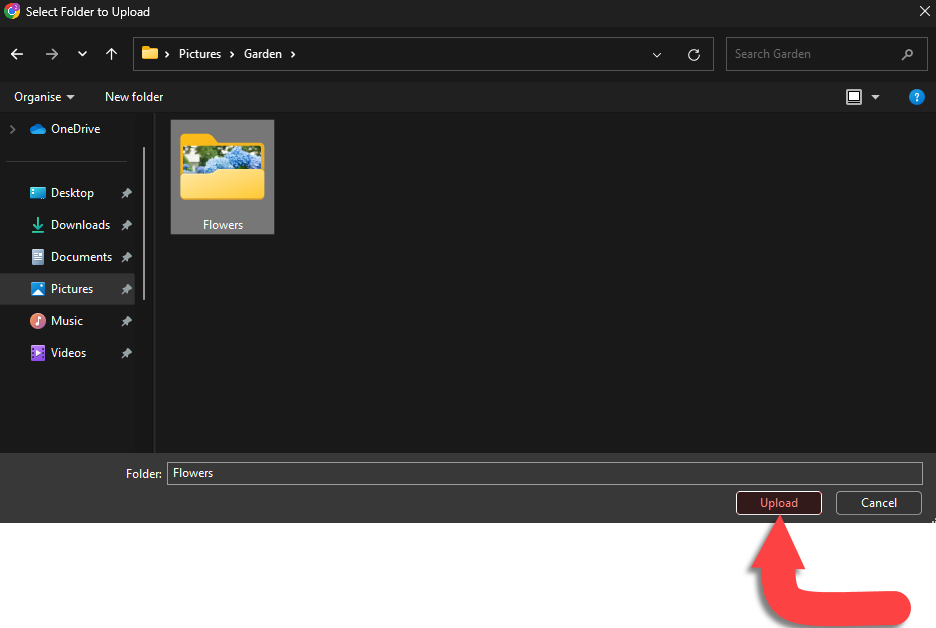Refresh the Garden folder view
936x628 pixels.
(x=694, y=55)
